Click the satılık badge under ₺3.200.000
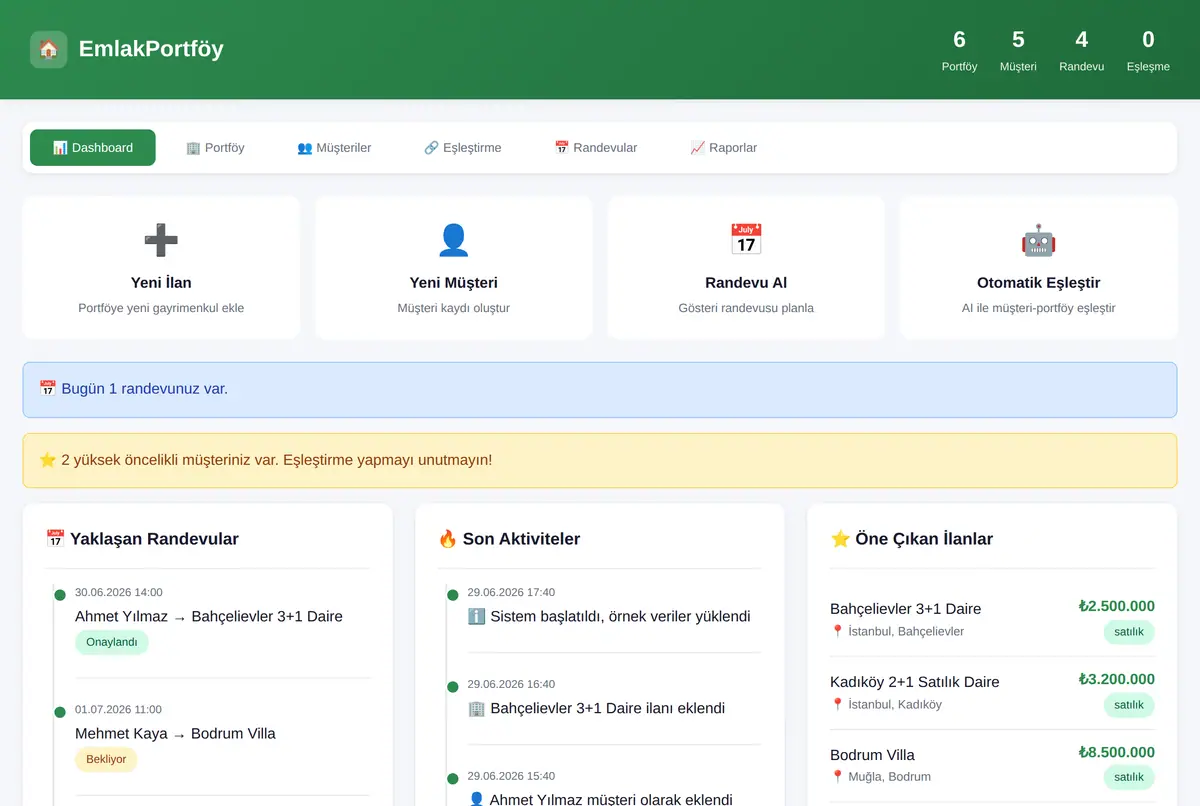 (x=1129, y=705)
